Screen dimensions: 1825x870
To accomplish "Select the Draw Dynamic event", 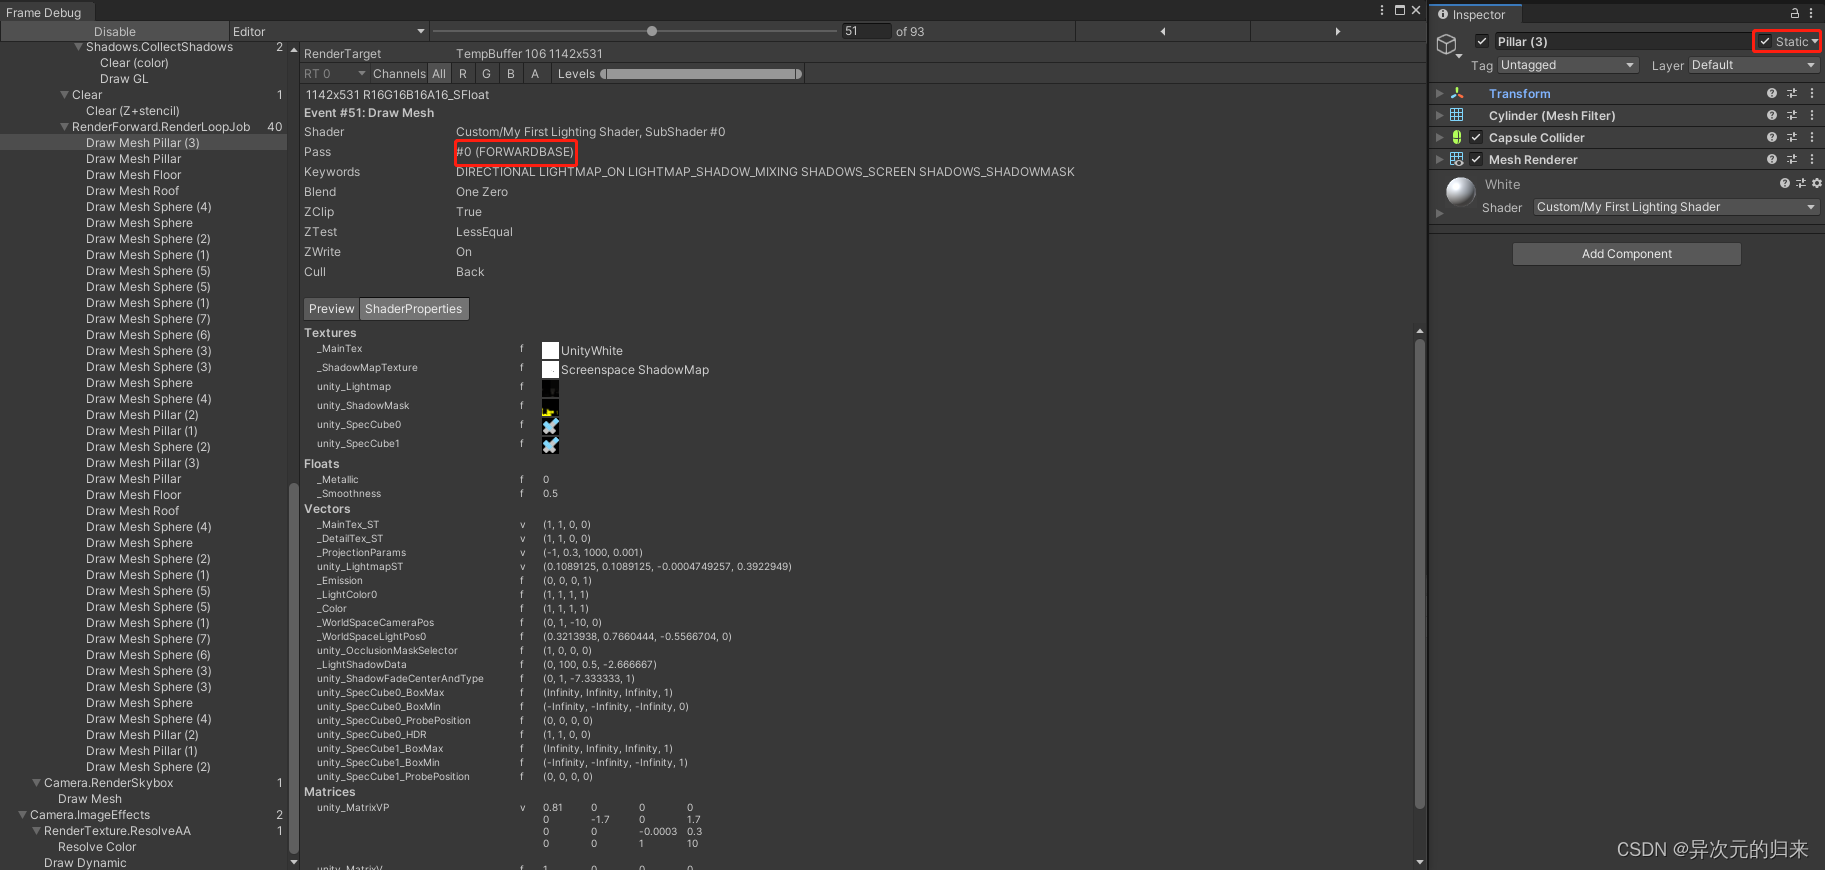I will (x=85, y=863).
